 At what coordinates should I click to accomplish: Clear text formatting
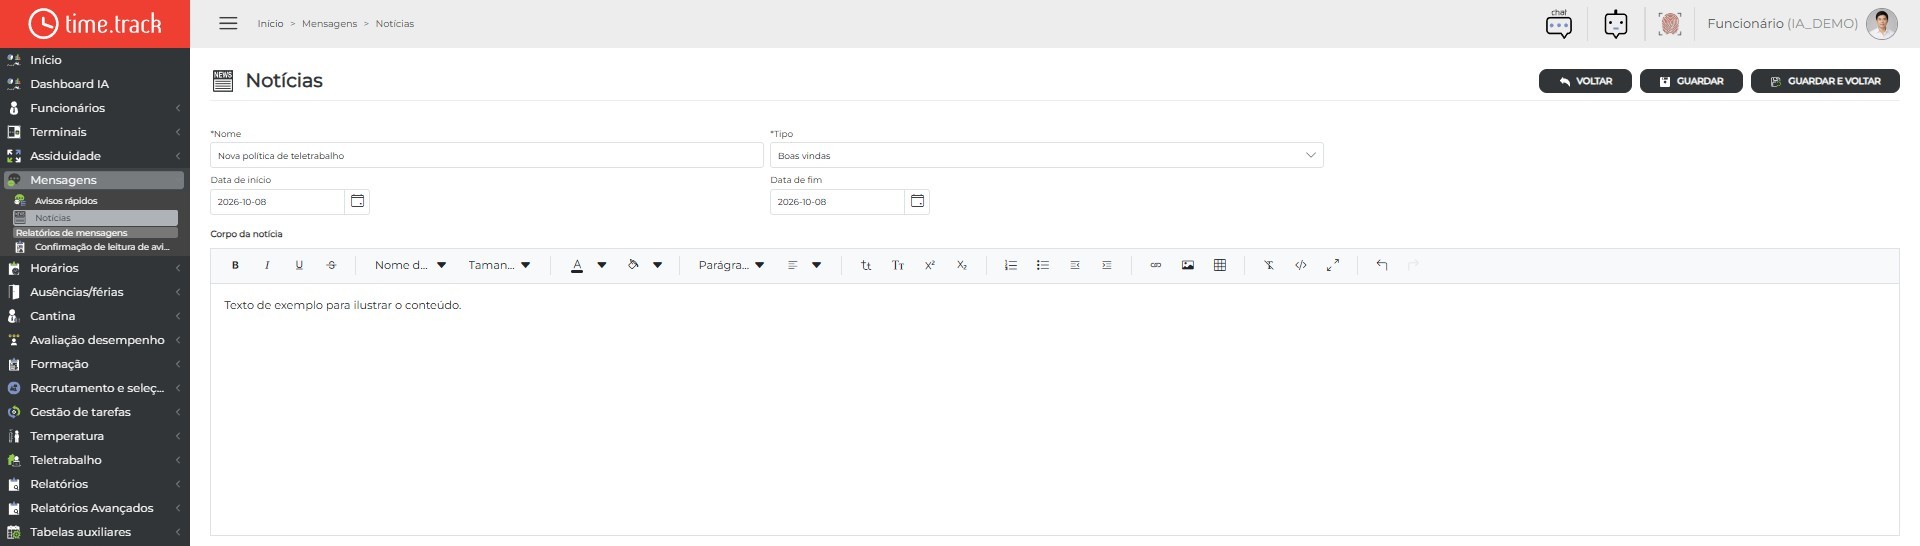1269,265
